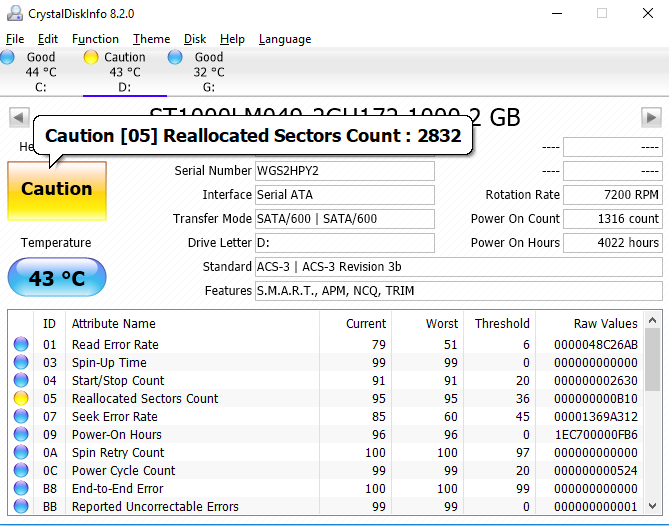
Task: Click status orb of Start/Stop Count row
Action: [21, 380]
